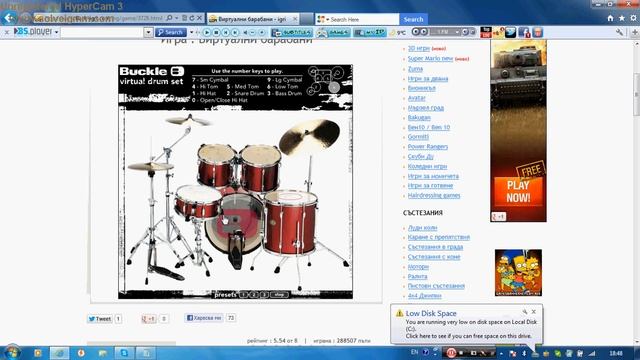The width and height of the screenshot is (640, 360).
Task: Open the BS.player toolbar search dropdown arrow
Action: click(x=148, y=32)
